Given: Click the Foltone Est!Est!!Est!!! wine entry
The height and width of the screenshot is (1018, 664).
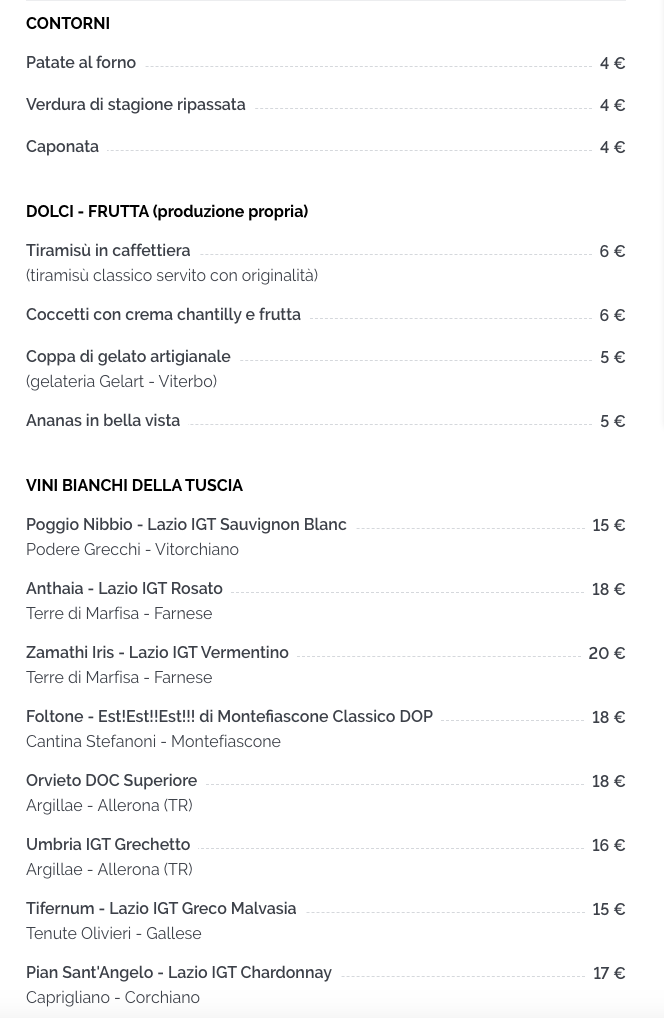Looking at the screenshot, I should coord(230,716).
